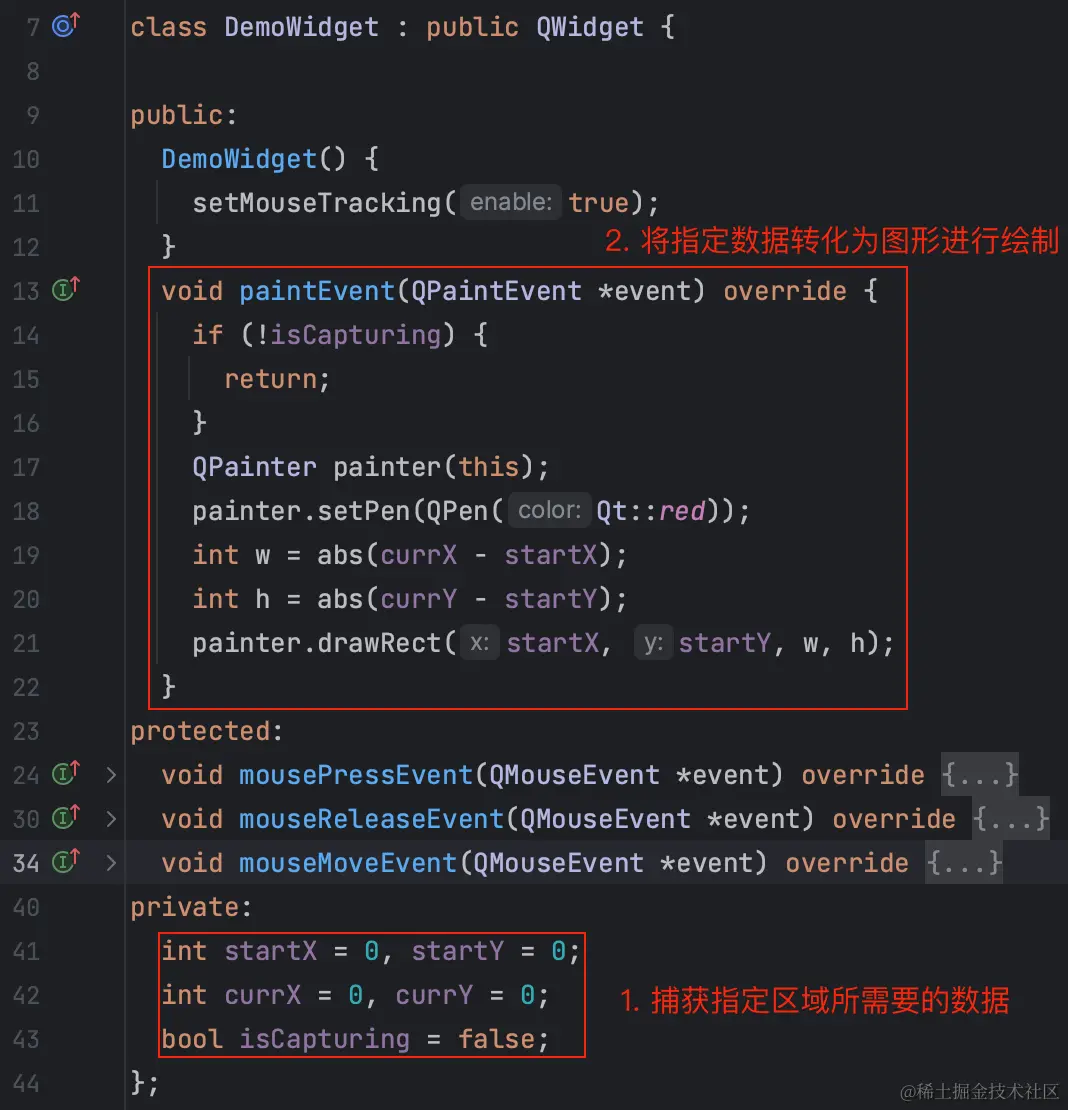Click the override gutter icon on line 34
Image resolution: width=1068 pixels, height=1110 pixels.
click(x=66, y=862)
